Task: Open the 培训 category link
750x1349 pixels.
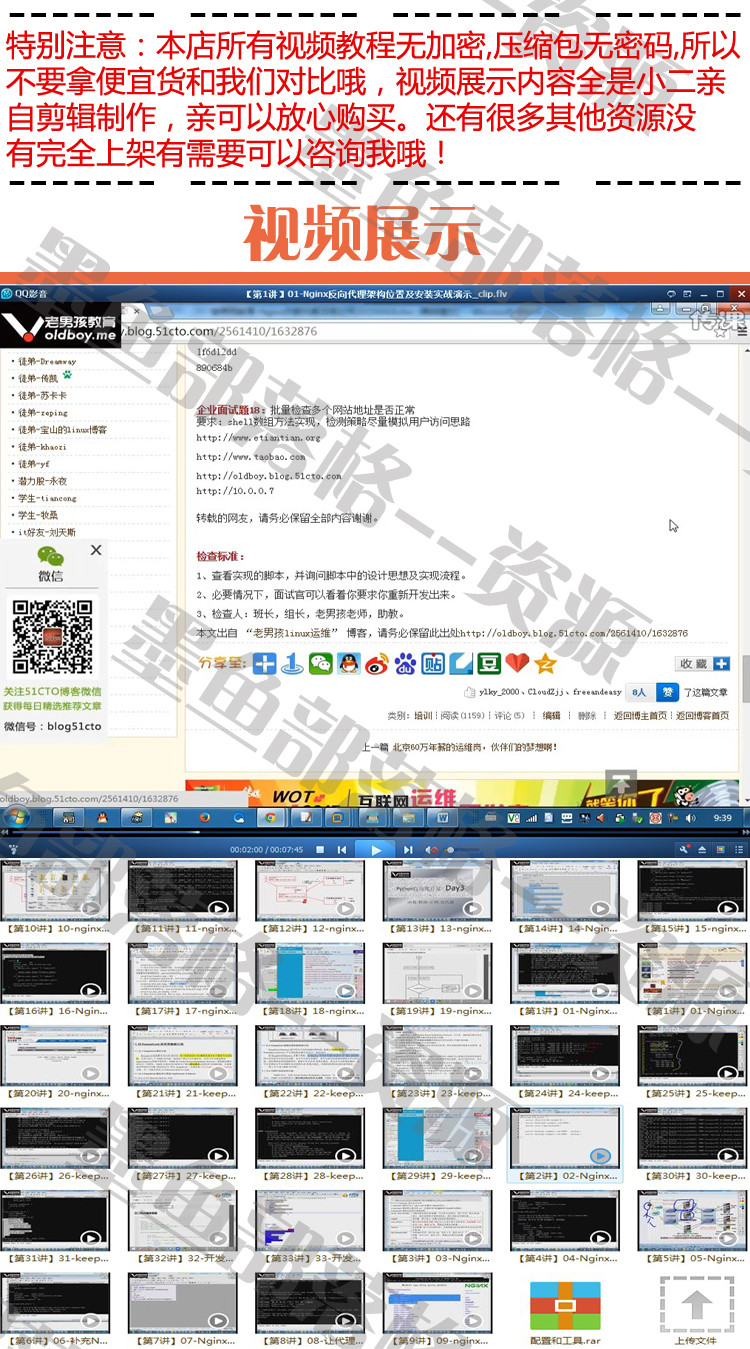Action: click(x=423, y=716)
